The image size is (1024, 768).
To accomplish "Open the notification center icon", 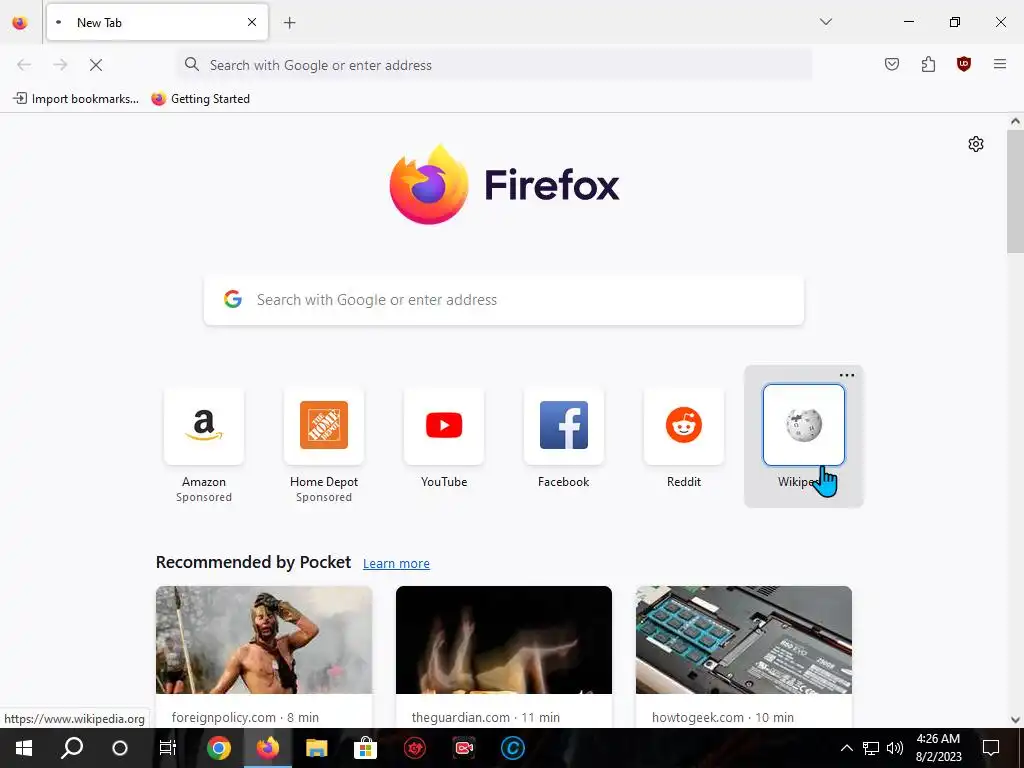I will tap(991, 748).
